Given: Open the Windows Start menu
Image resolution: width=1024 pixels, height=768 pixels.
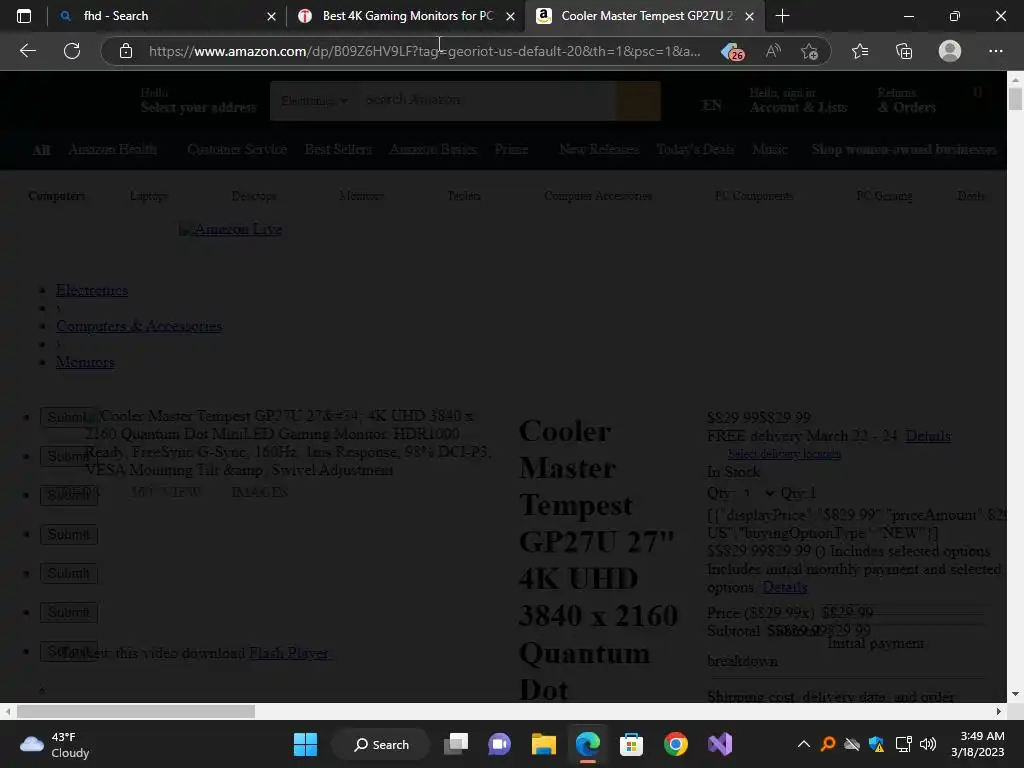Looking at the screenshot, I should (x=305, y=744).
